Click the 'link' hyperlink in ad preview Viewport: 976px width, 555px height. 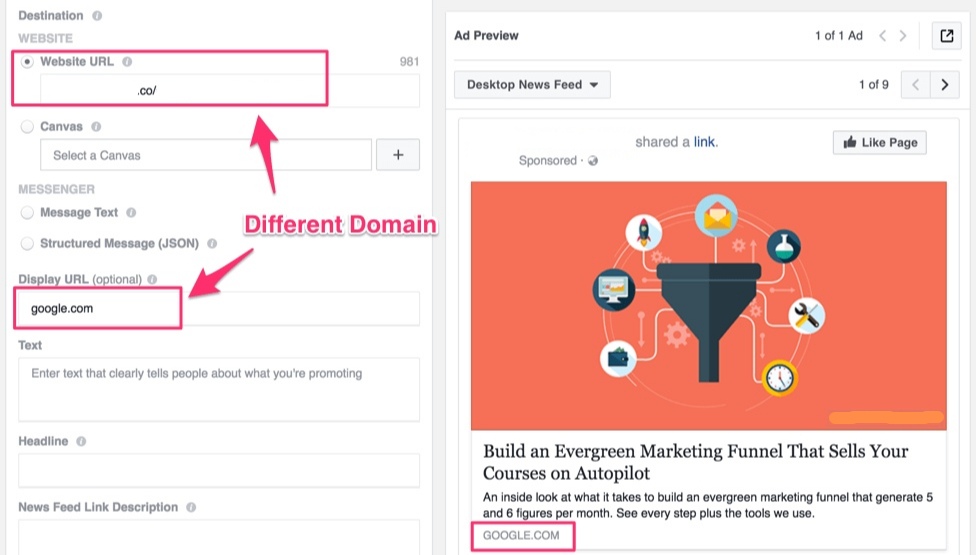[x=704, y=142]
